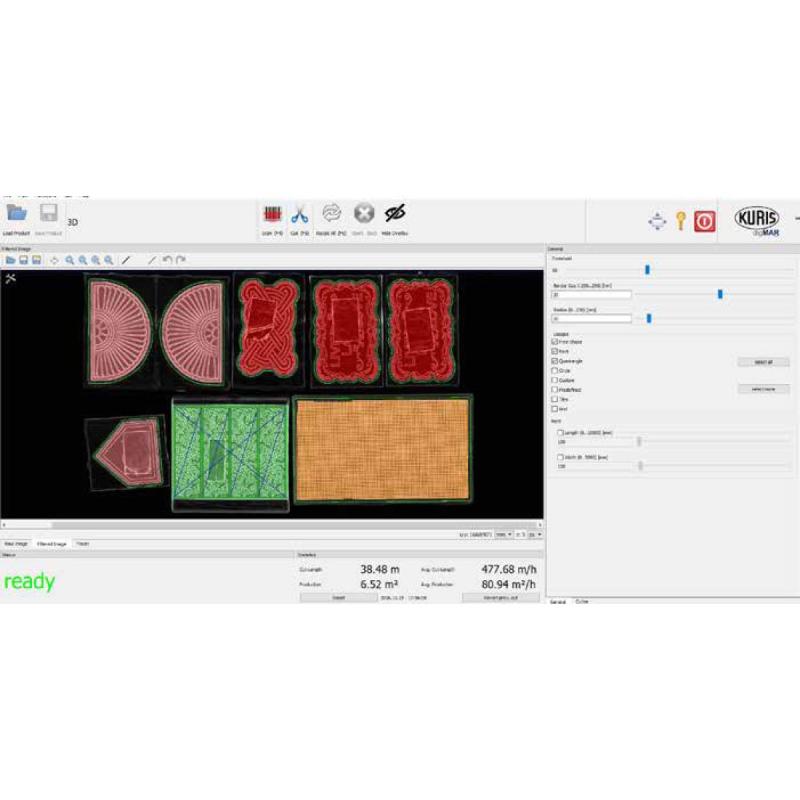Select the orange rectangular rug

382,450
